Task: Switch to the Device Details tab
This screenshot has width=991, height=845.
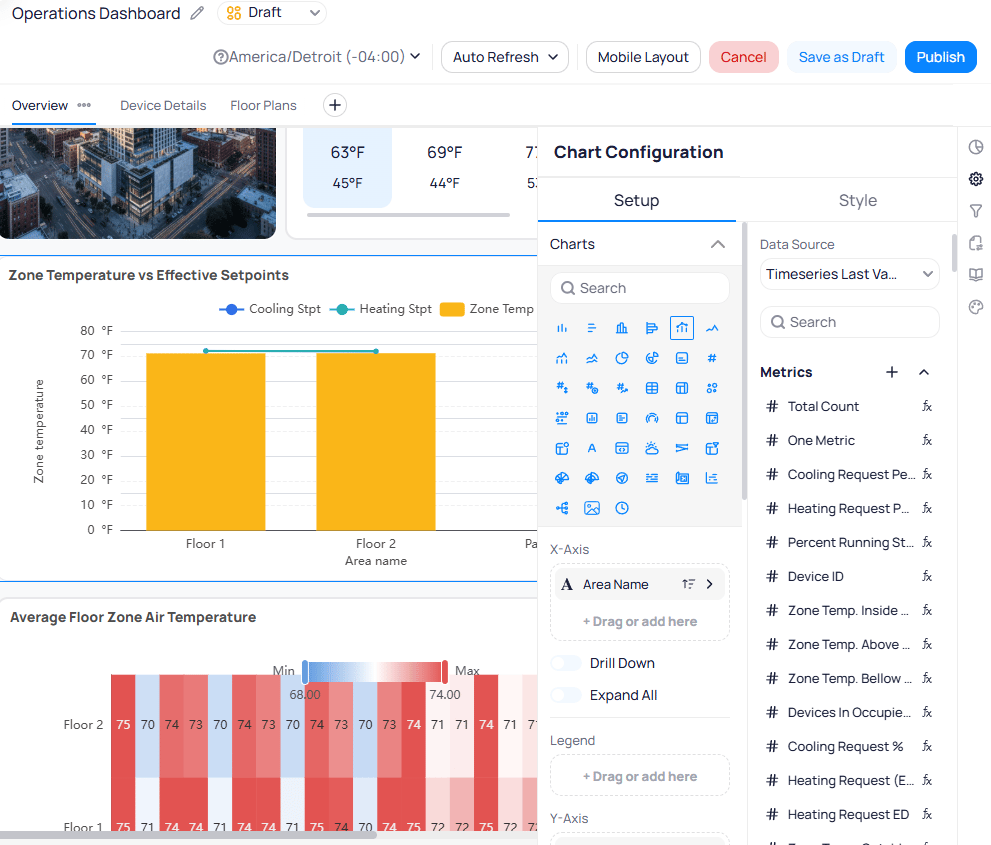Action: pos(163,106)
